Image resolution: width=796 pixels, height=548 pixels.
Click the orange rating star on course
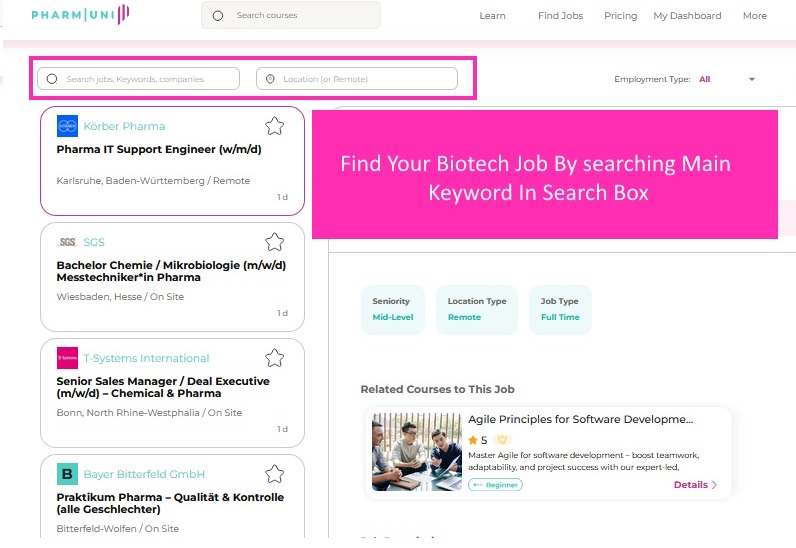[x=473, y=440]
